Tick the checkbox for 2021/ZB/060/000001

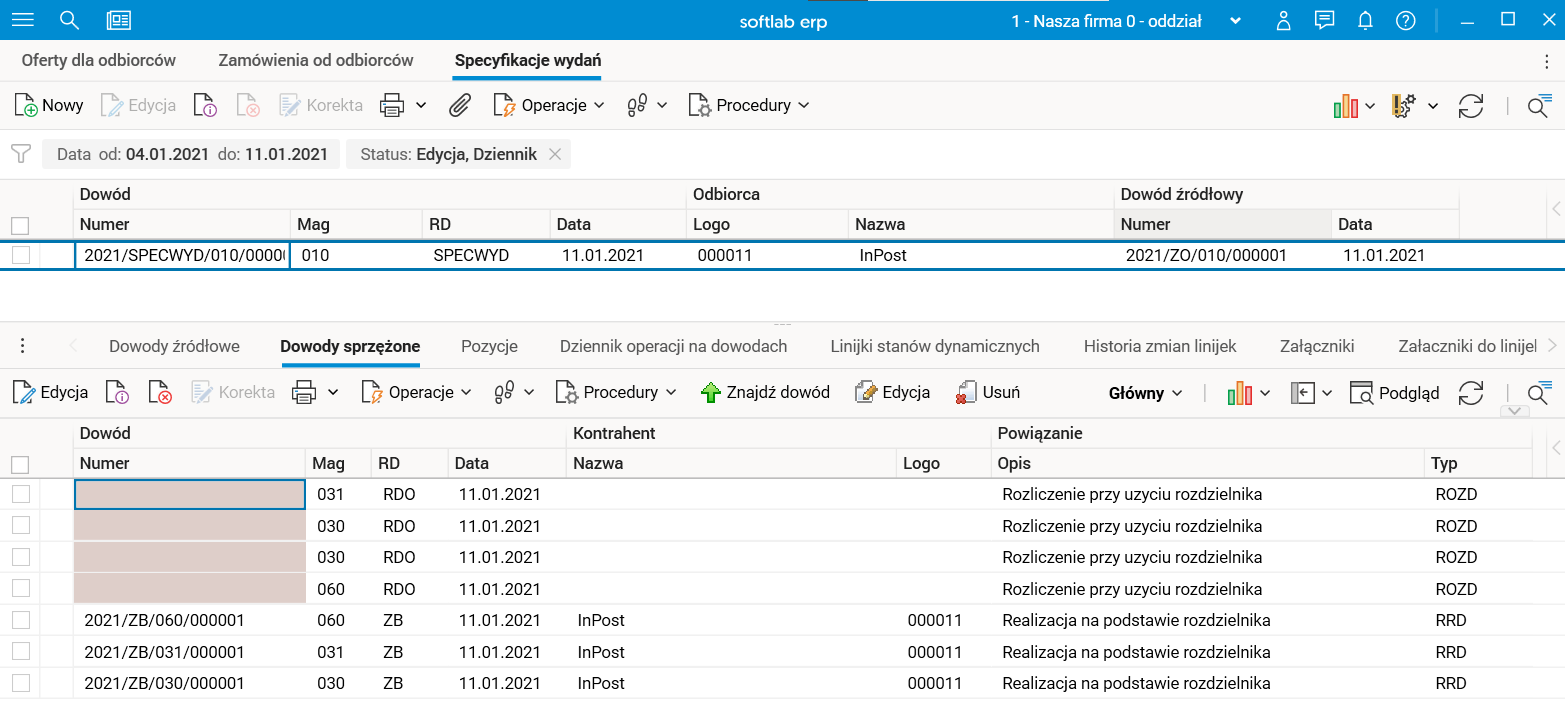point(20,620)
